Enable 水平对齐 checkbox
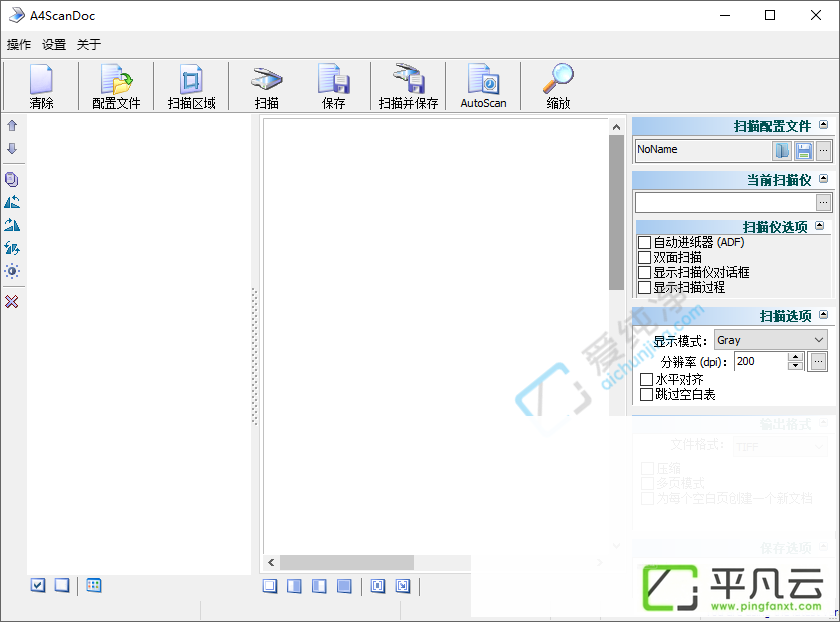Viewport: 840px width, 622px height. click(647, 379)
